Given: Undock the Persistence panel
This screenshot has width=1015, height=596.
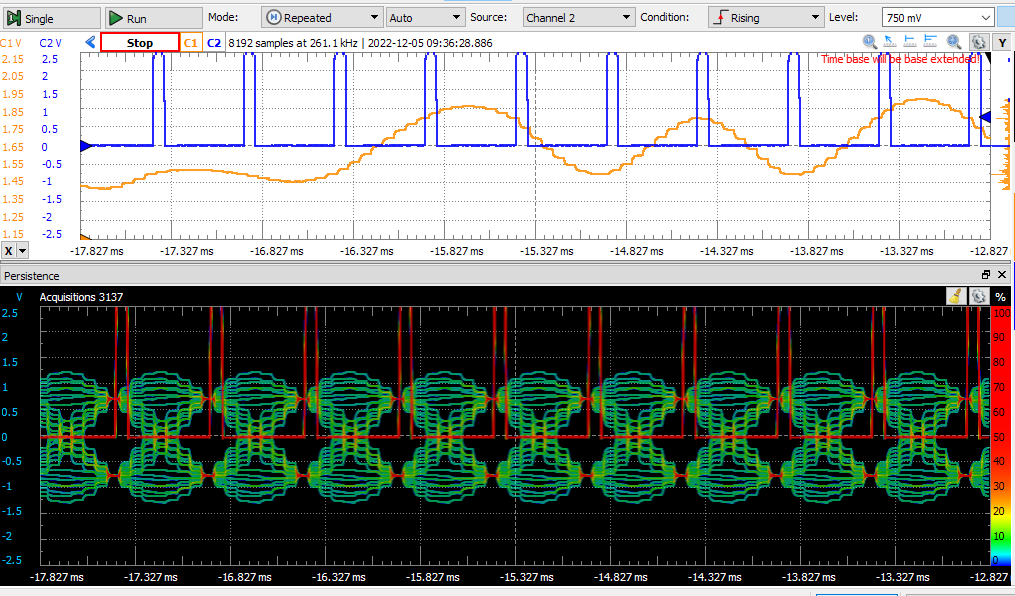Looking at the screenshot, I should click(986, 274).
